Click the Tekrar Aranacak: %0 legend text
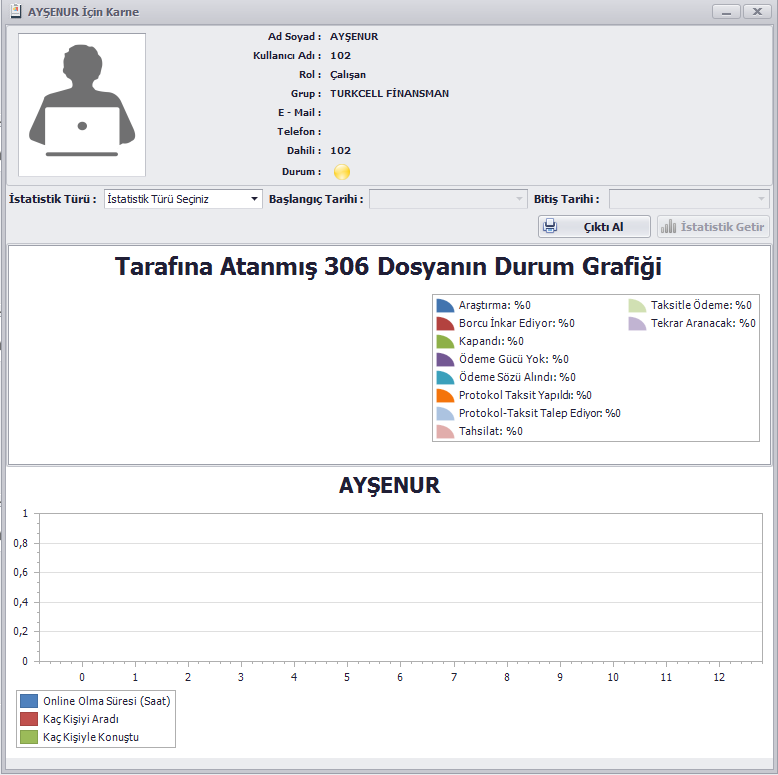 click(x=703, y=323)
